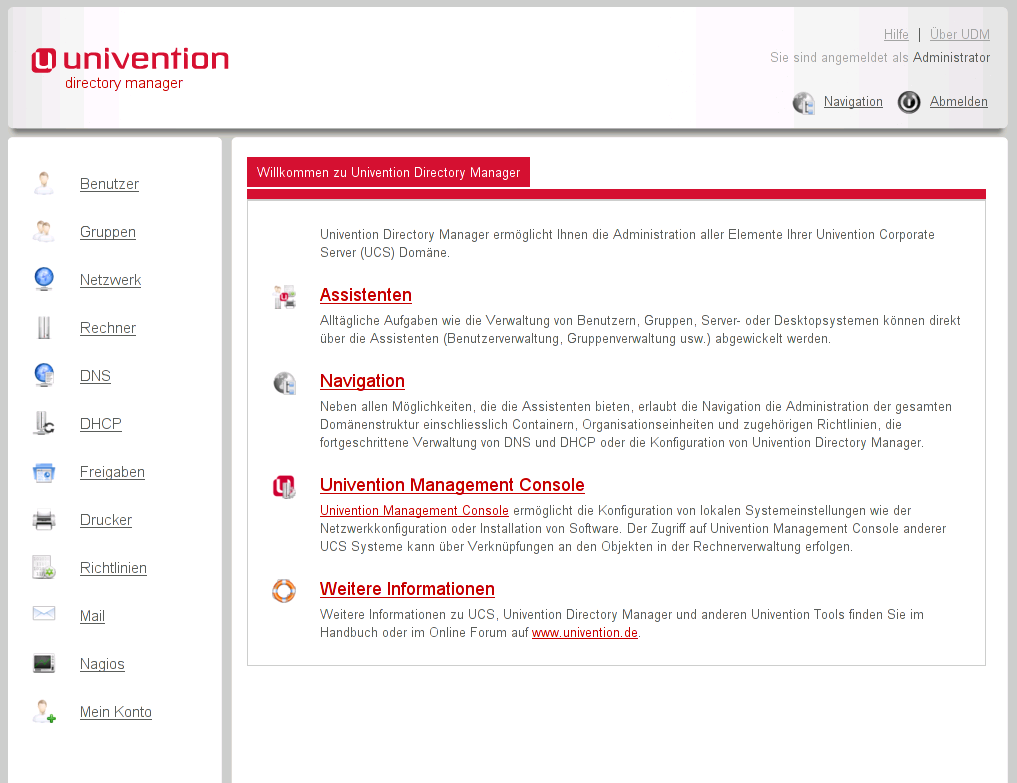Click the DHCP server icon
Image resolution: width=1017 pixels, height=783 pixels.
44,424
